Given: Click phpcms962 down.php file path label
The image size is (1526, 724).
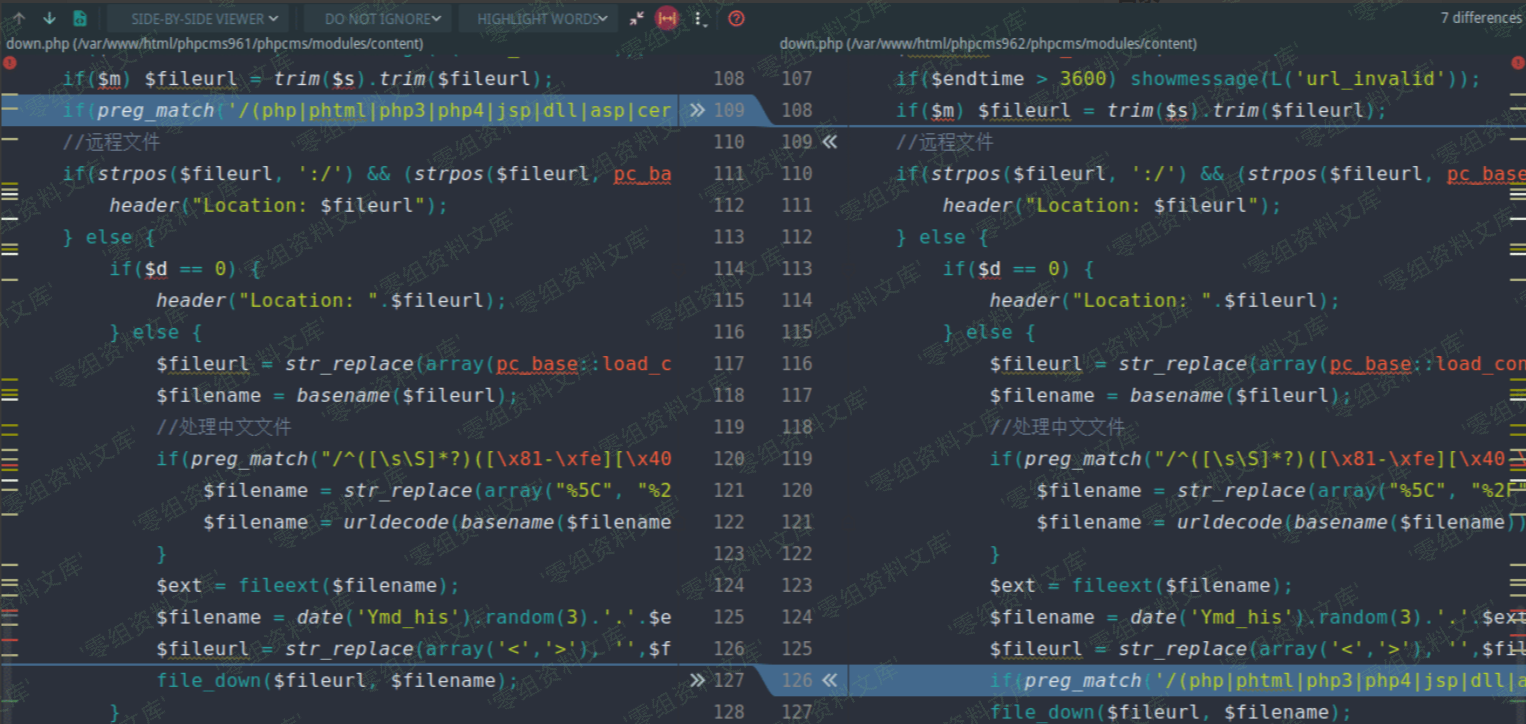Looking at the screenshot, I should point(988,44).
